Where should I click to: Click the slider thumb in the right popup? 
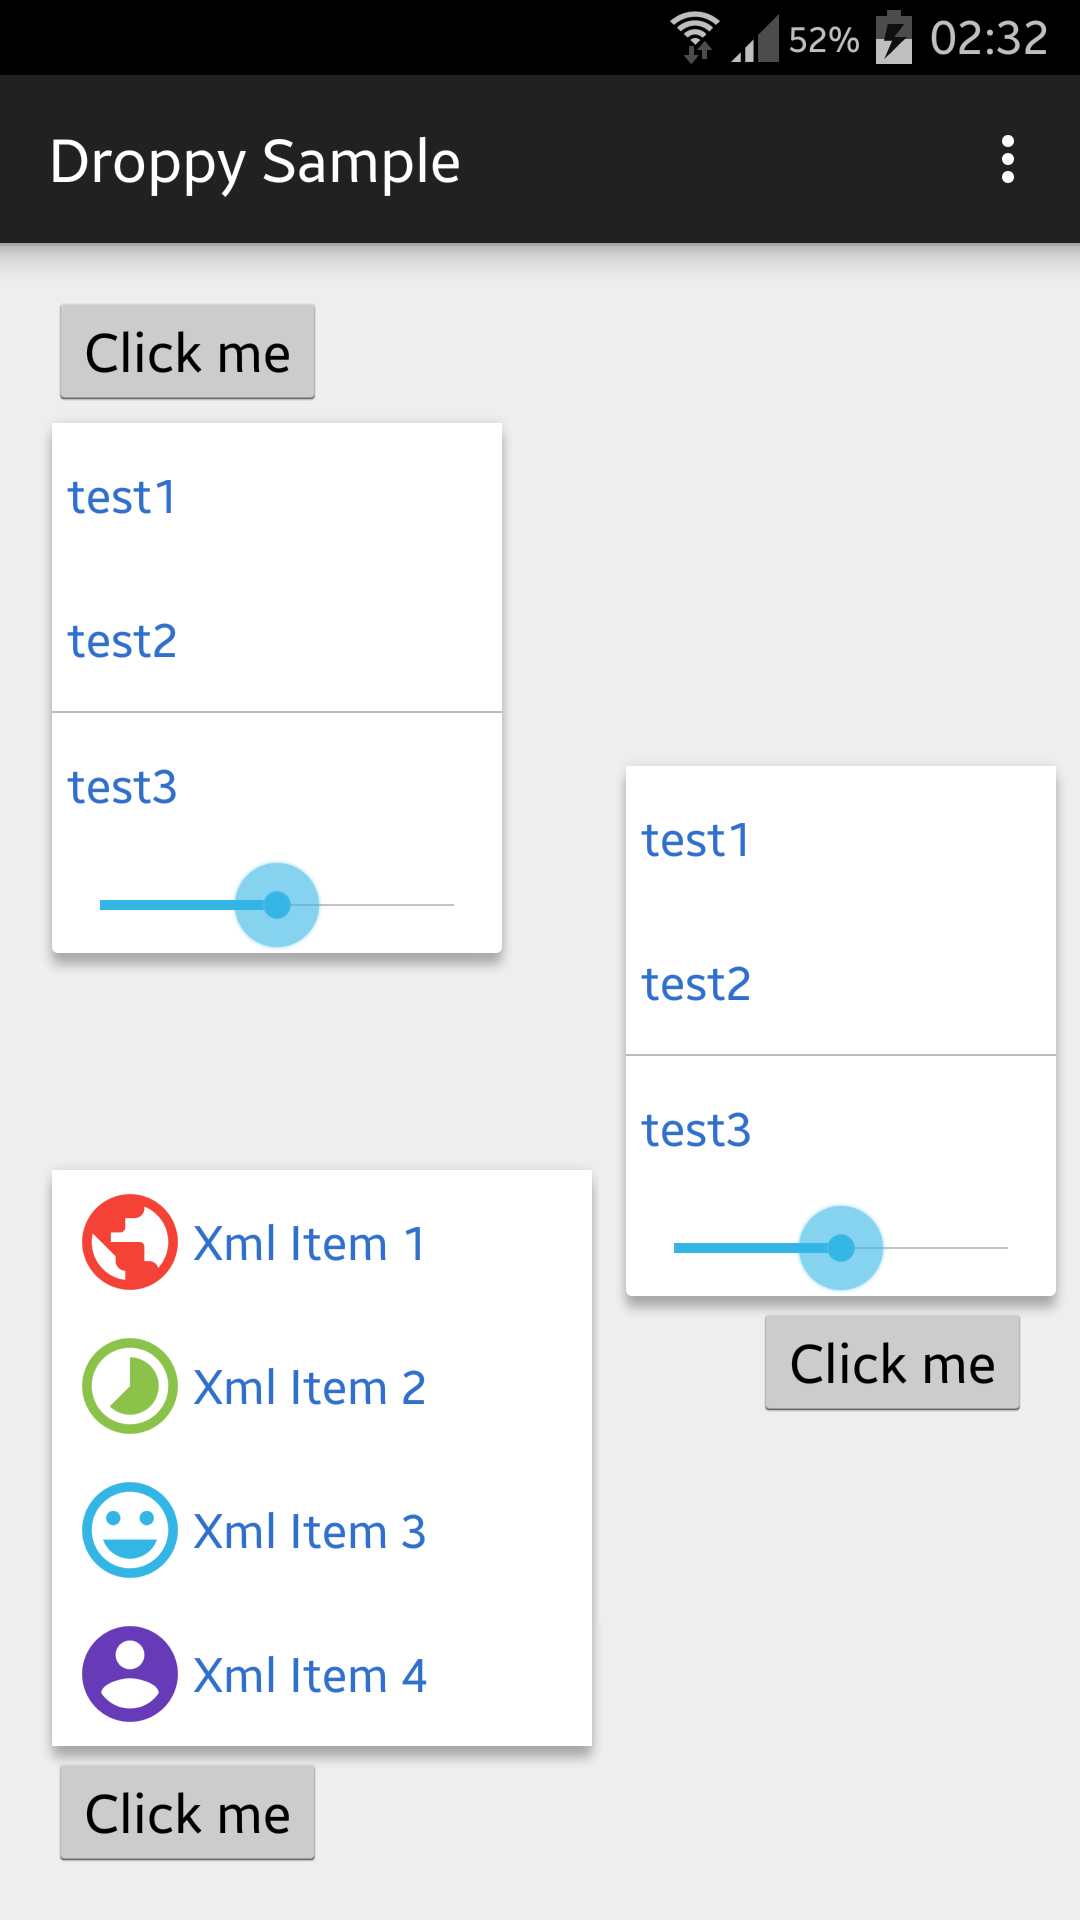click(841, 1248)
